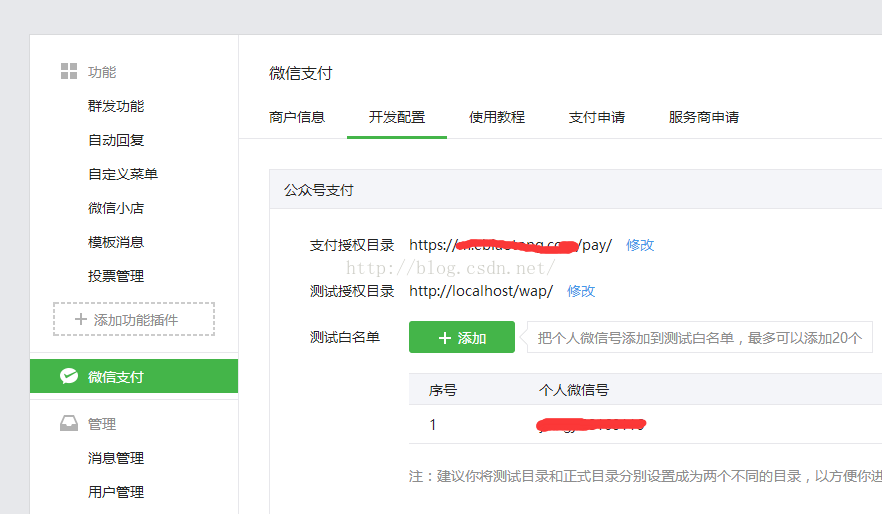Click the 注：建议 note below the table
This screenshot has width=882, height=514.
pyautogui.click(x=645, y=476)
